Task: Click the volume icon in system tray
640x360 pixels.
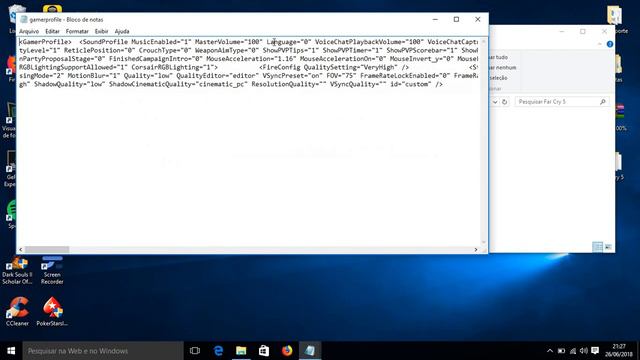Action: coord(584,351)
